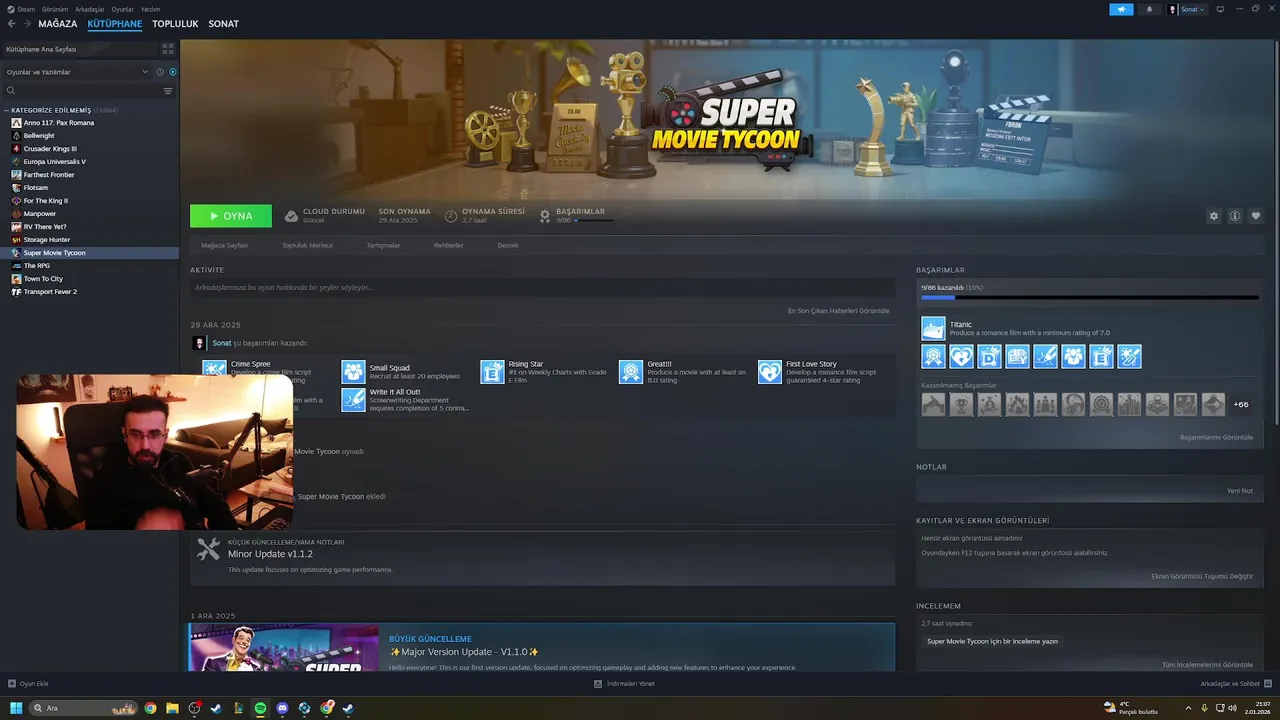Toggle recent activity clock filter
1280x720 pixels.
click(160, 72)
